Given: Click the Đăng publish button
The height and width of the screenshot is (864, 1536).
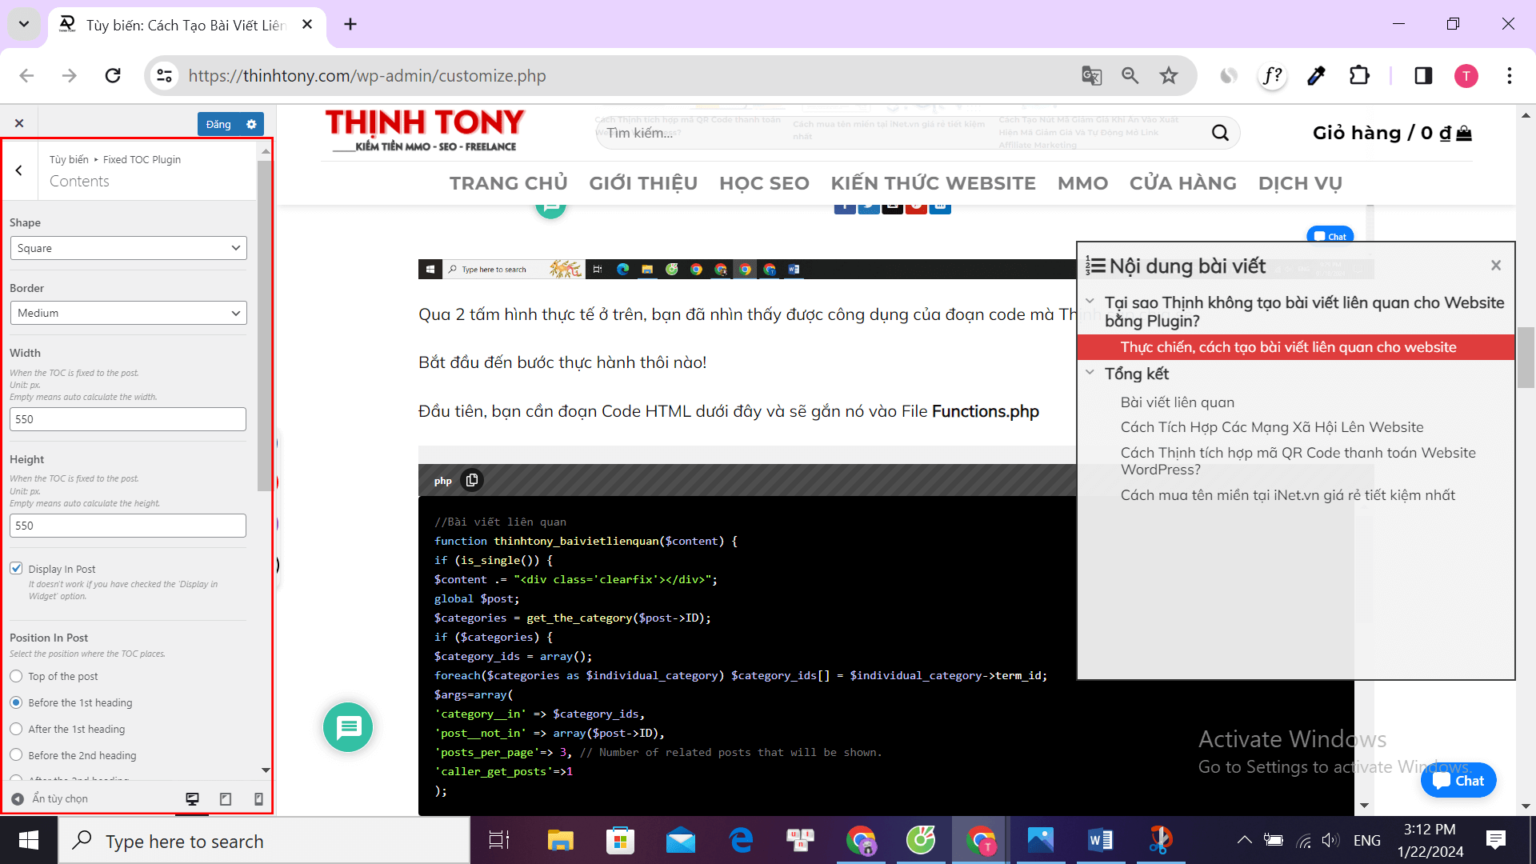Looking at the screenshot, I should 218,124.
